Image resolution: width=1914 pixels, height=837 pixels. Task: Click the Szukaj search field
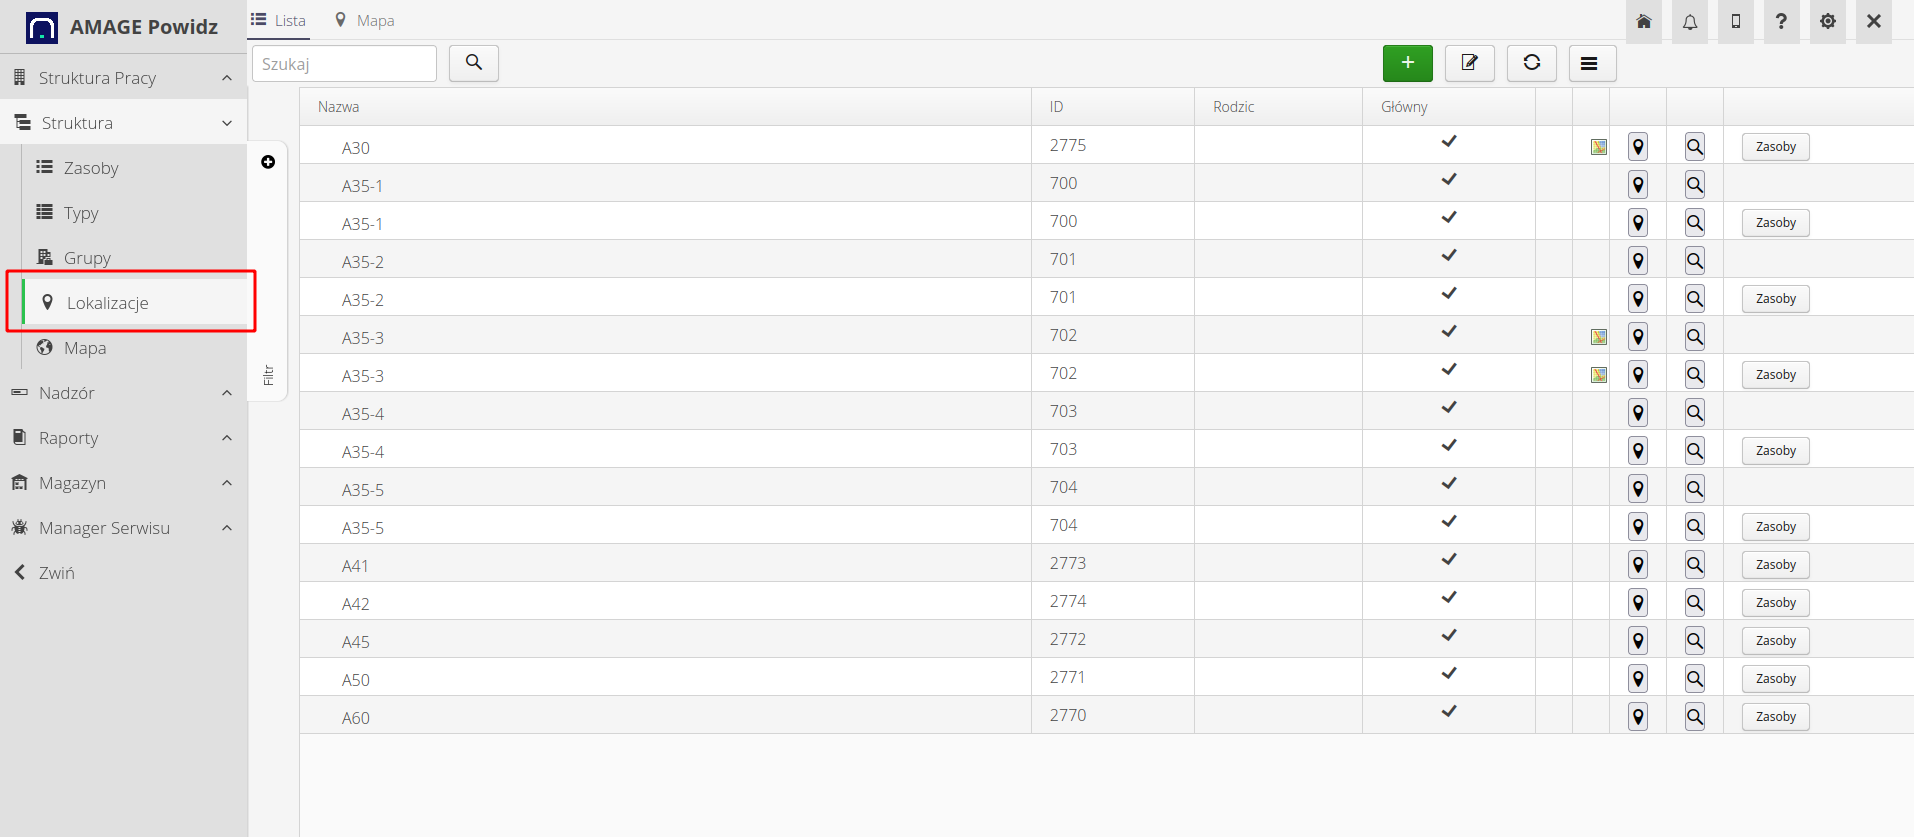pyautogui.click(x=344, y=64)
